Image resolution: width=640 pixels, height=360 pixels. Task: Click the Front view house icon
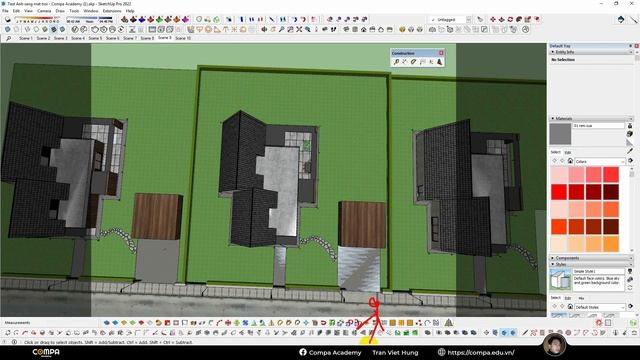click(364, 29)
